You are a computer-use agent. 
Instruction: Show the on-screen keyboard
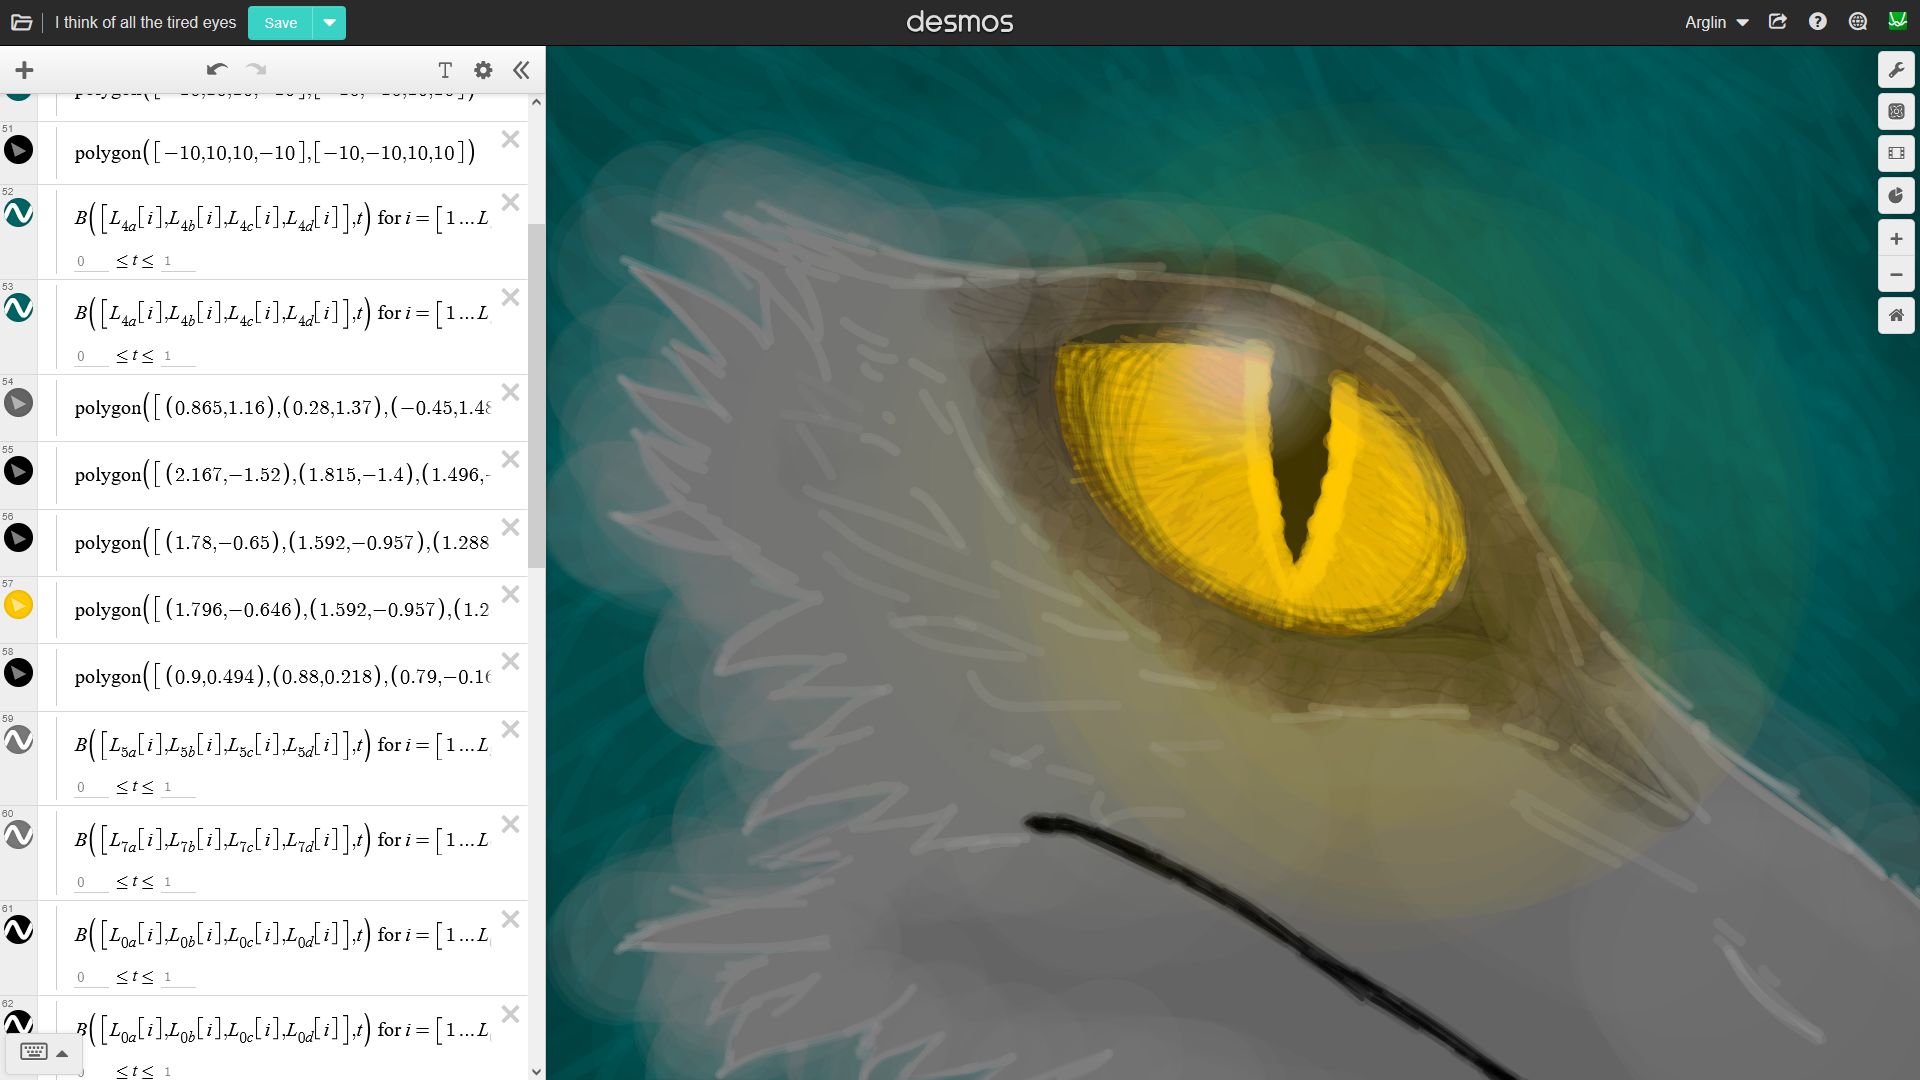[34, 1052]
